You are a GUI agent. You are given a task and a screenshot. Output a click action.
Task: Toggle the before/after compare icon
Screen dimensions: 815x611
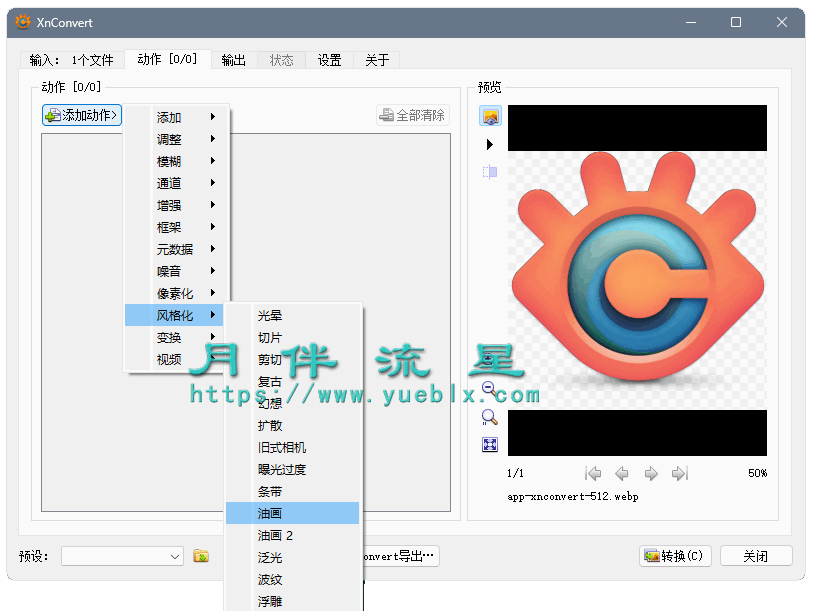[490, 171]
